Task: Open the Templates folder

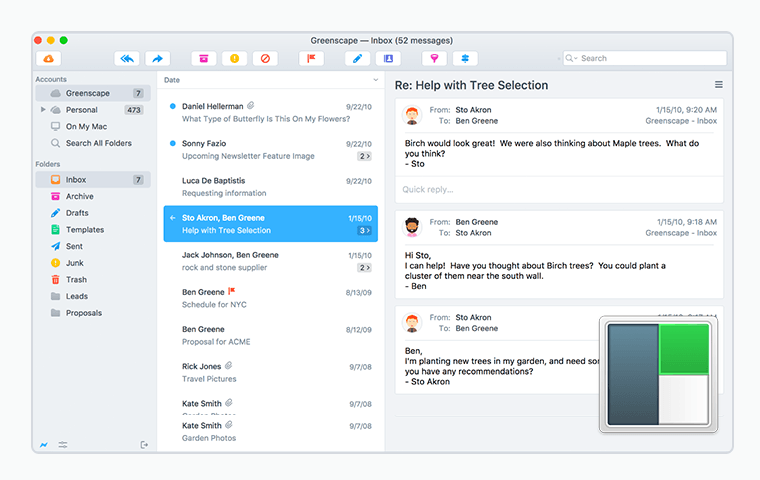Action: point(93,229)
